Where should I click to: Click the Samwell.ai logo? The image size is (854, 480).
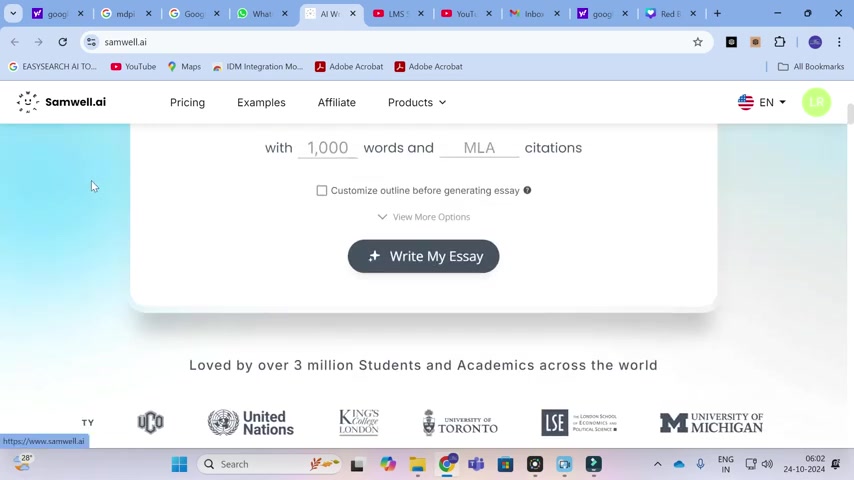61,102
